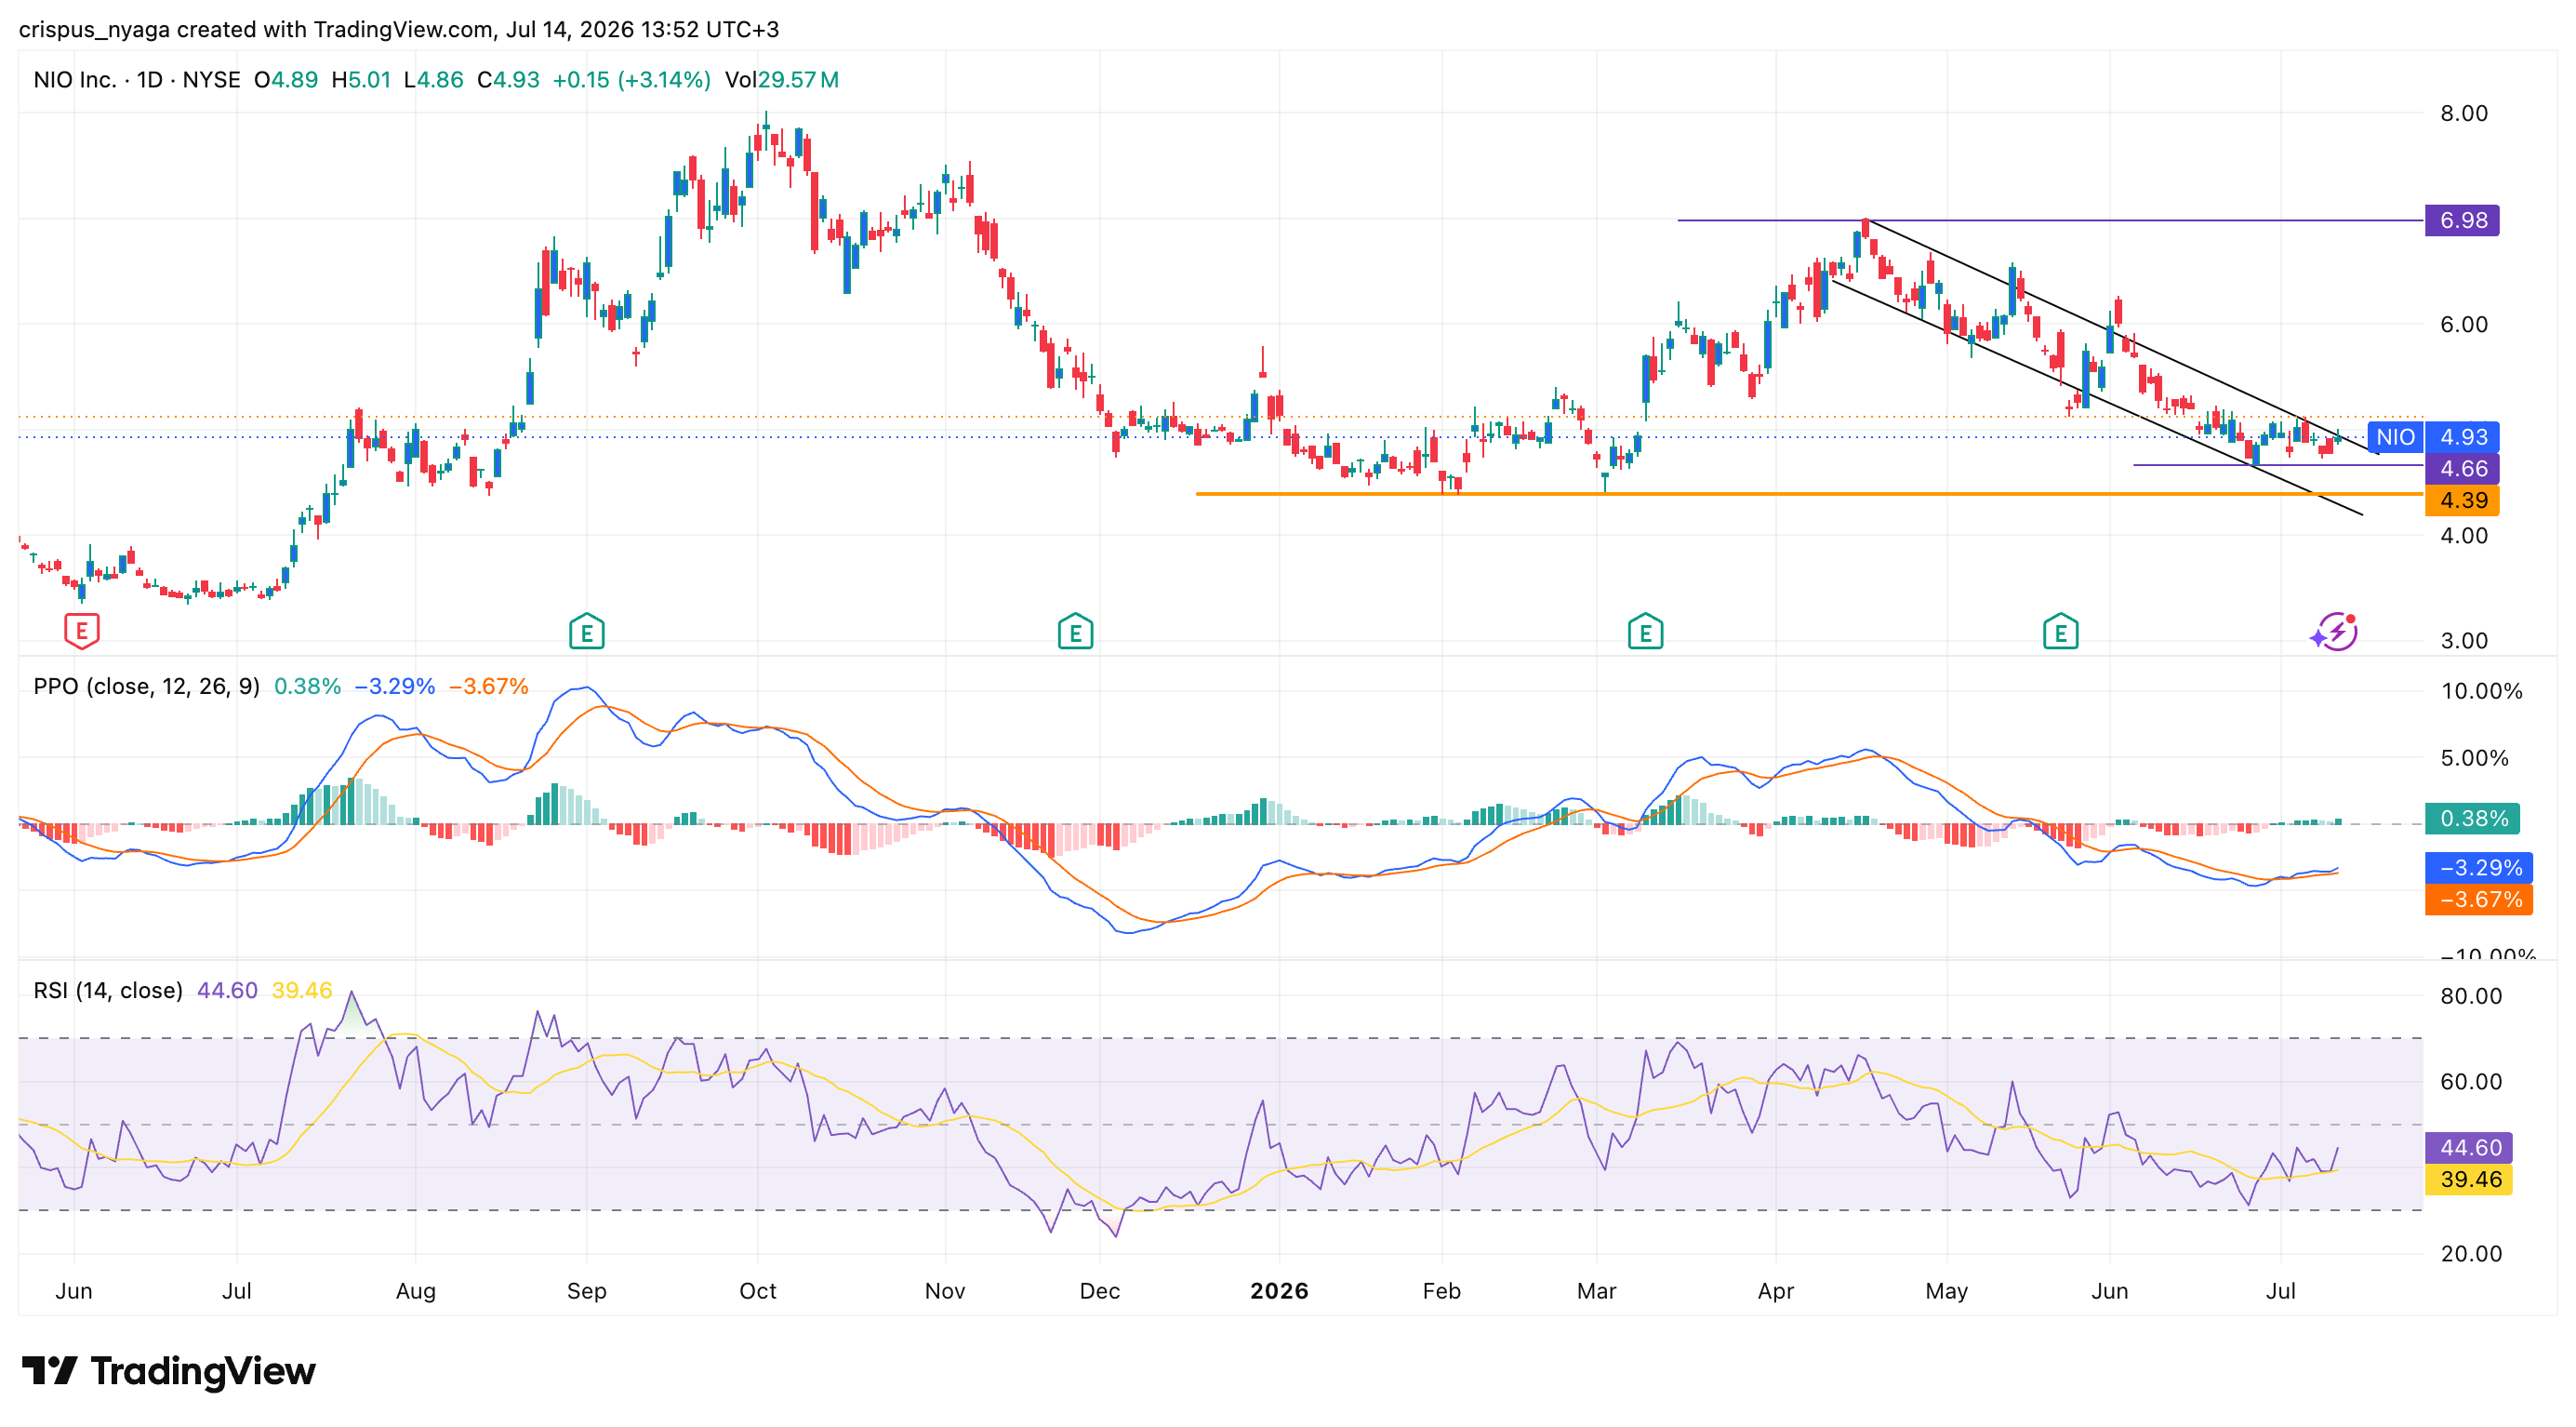This screenshot has height=1427, width=2576.
Task: Open the earnings marker near September
Action: pos(587,631)
